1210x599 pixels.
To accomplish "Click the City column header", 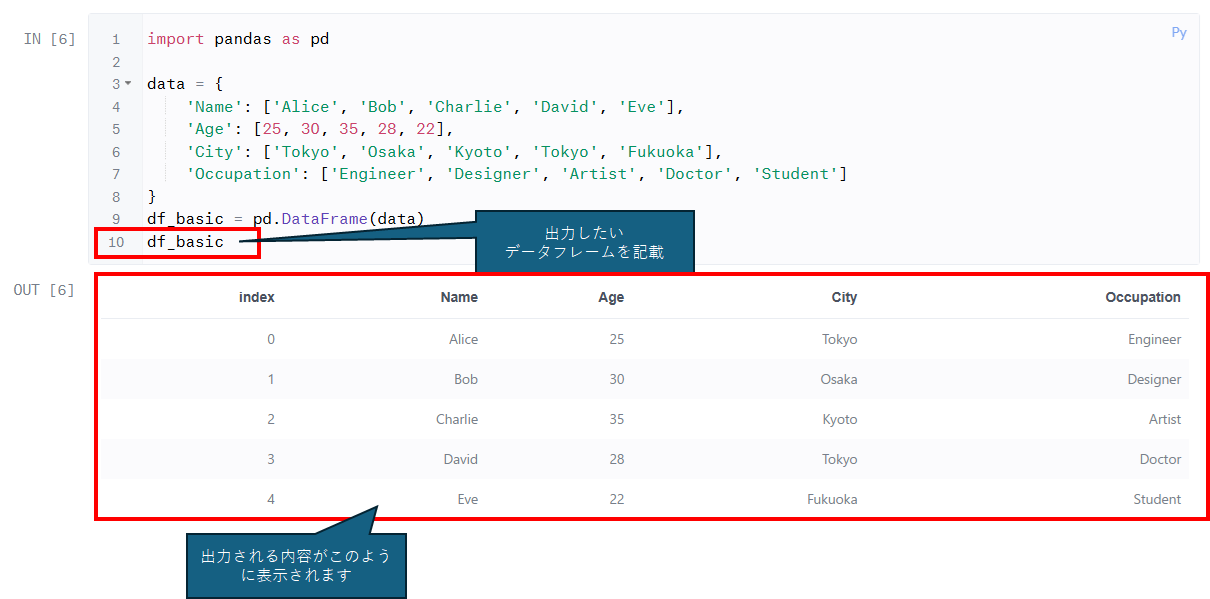I will click(x=844, y=297).
